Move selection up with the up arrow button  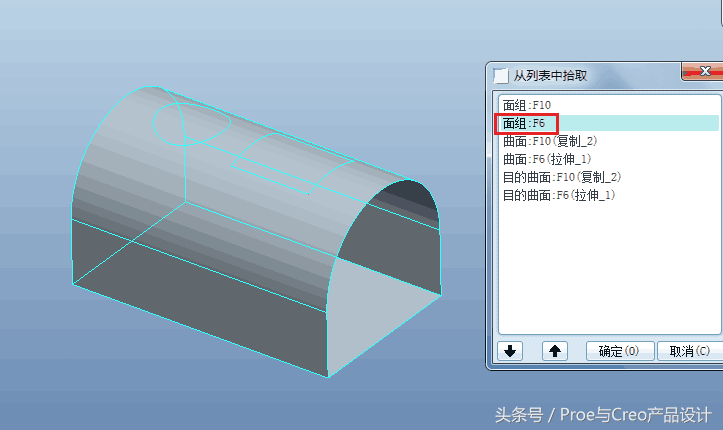click(555, 351)
